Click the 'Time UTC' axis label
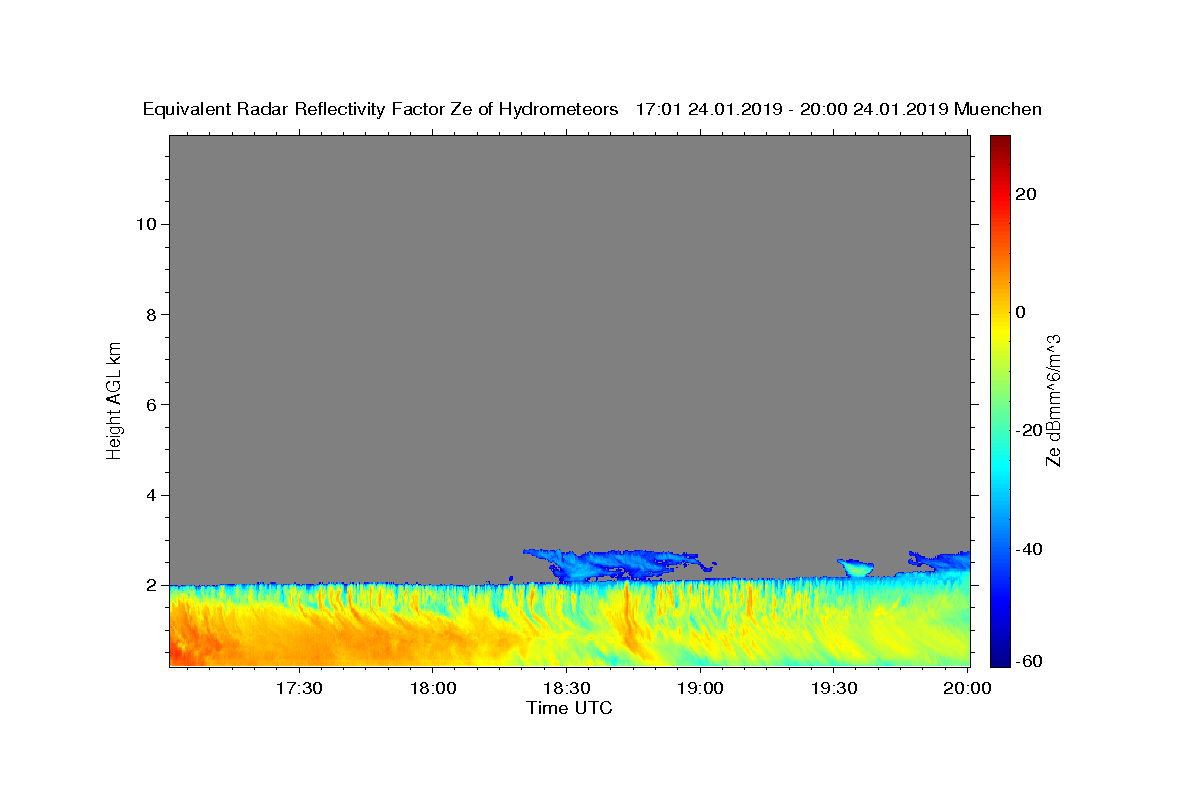This screenshot has width=1200, height=800. pos(569,708)
